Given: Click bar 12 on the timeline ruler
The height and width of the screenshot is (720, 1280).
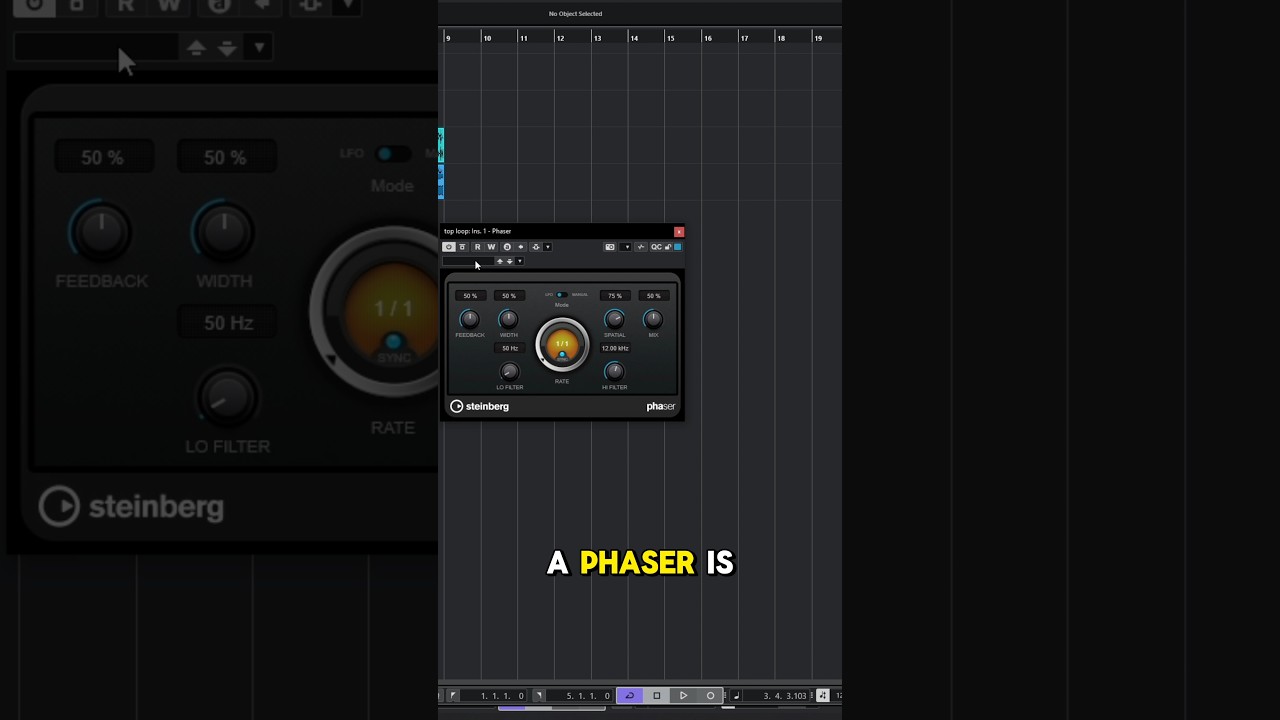Looking at the screenshot, I should coord(560,38).
